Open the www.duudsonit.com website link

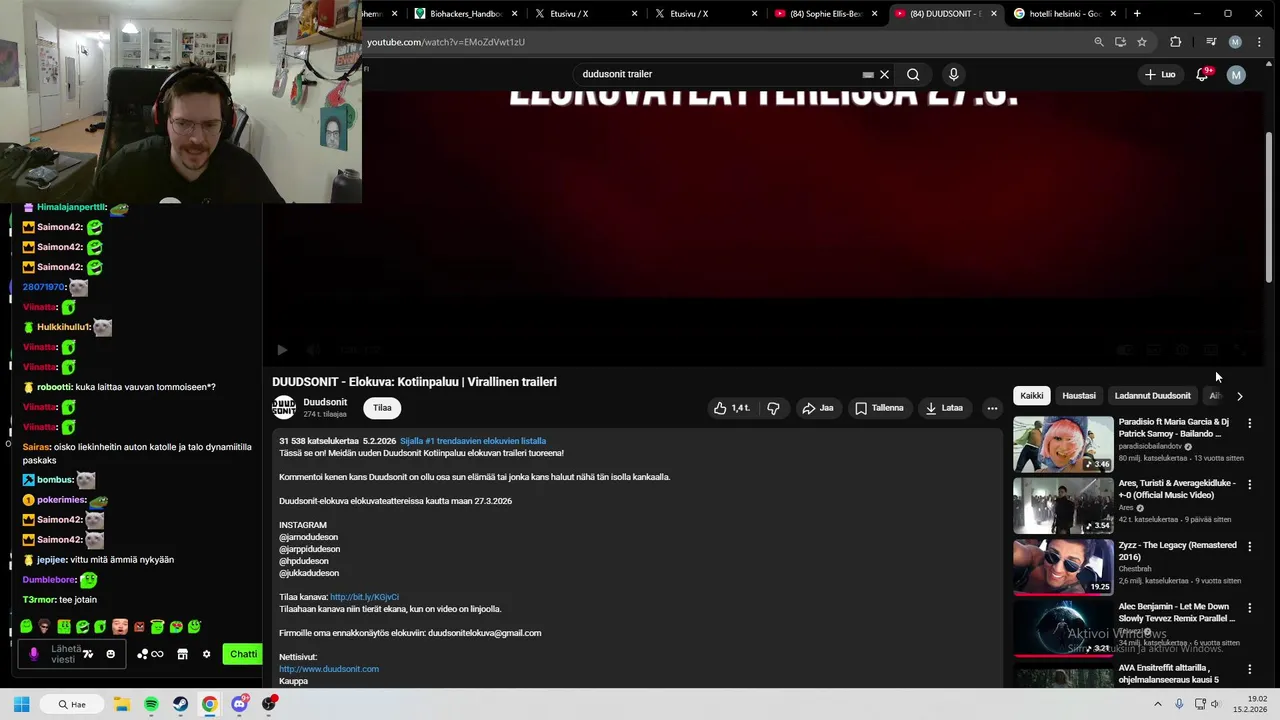(x=329, y=669)
